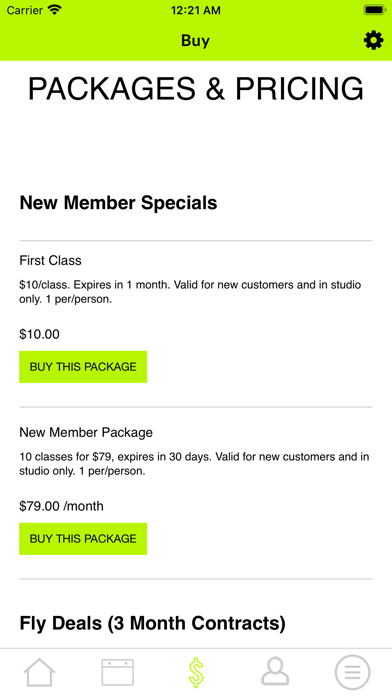This screenshot has width=392, height=696.
Task: Tap the New Member Specials heading
Action: tap(118, 203)
